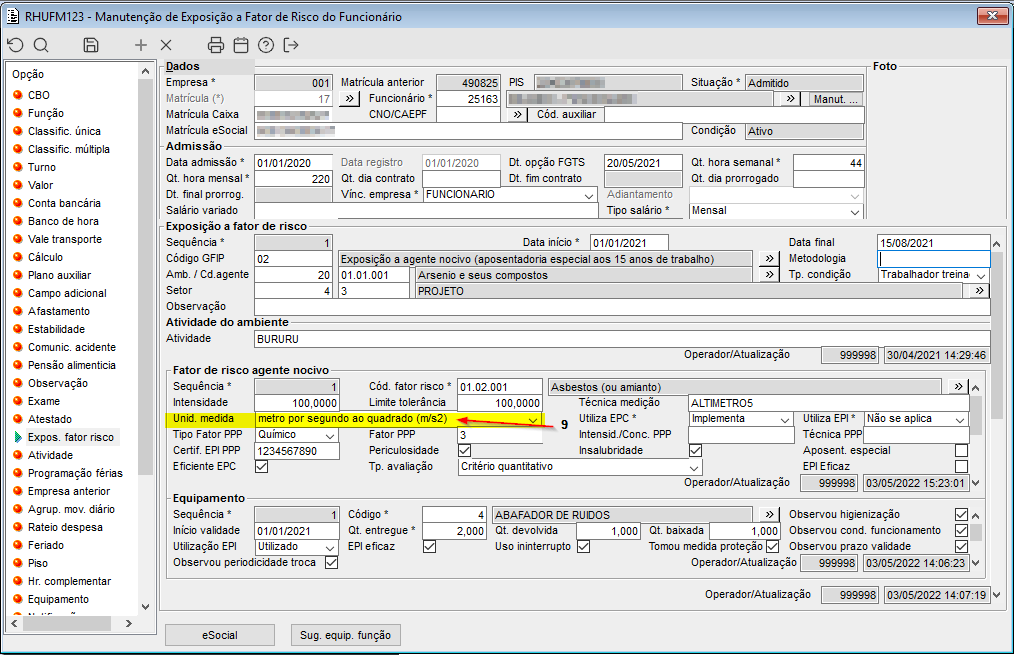The height and width of the screenshot is (655, 1014).
Task: Click the eSocial button
Action: (x=219, y=635)
